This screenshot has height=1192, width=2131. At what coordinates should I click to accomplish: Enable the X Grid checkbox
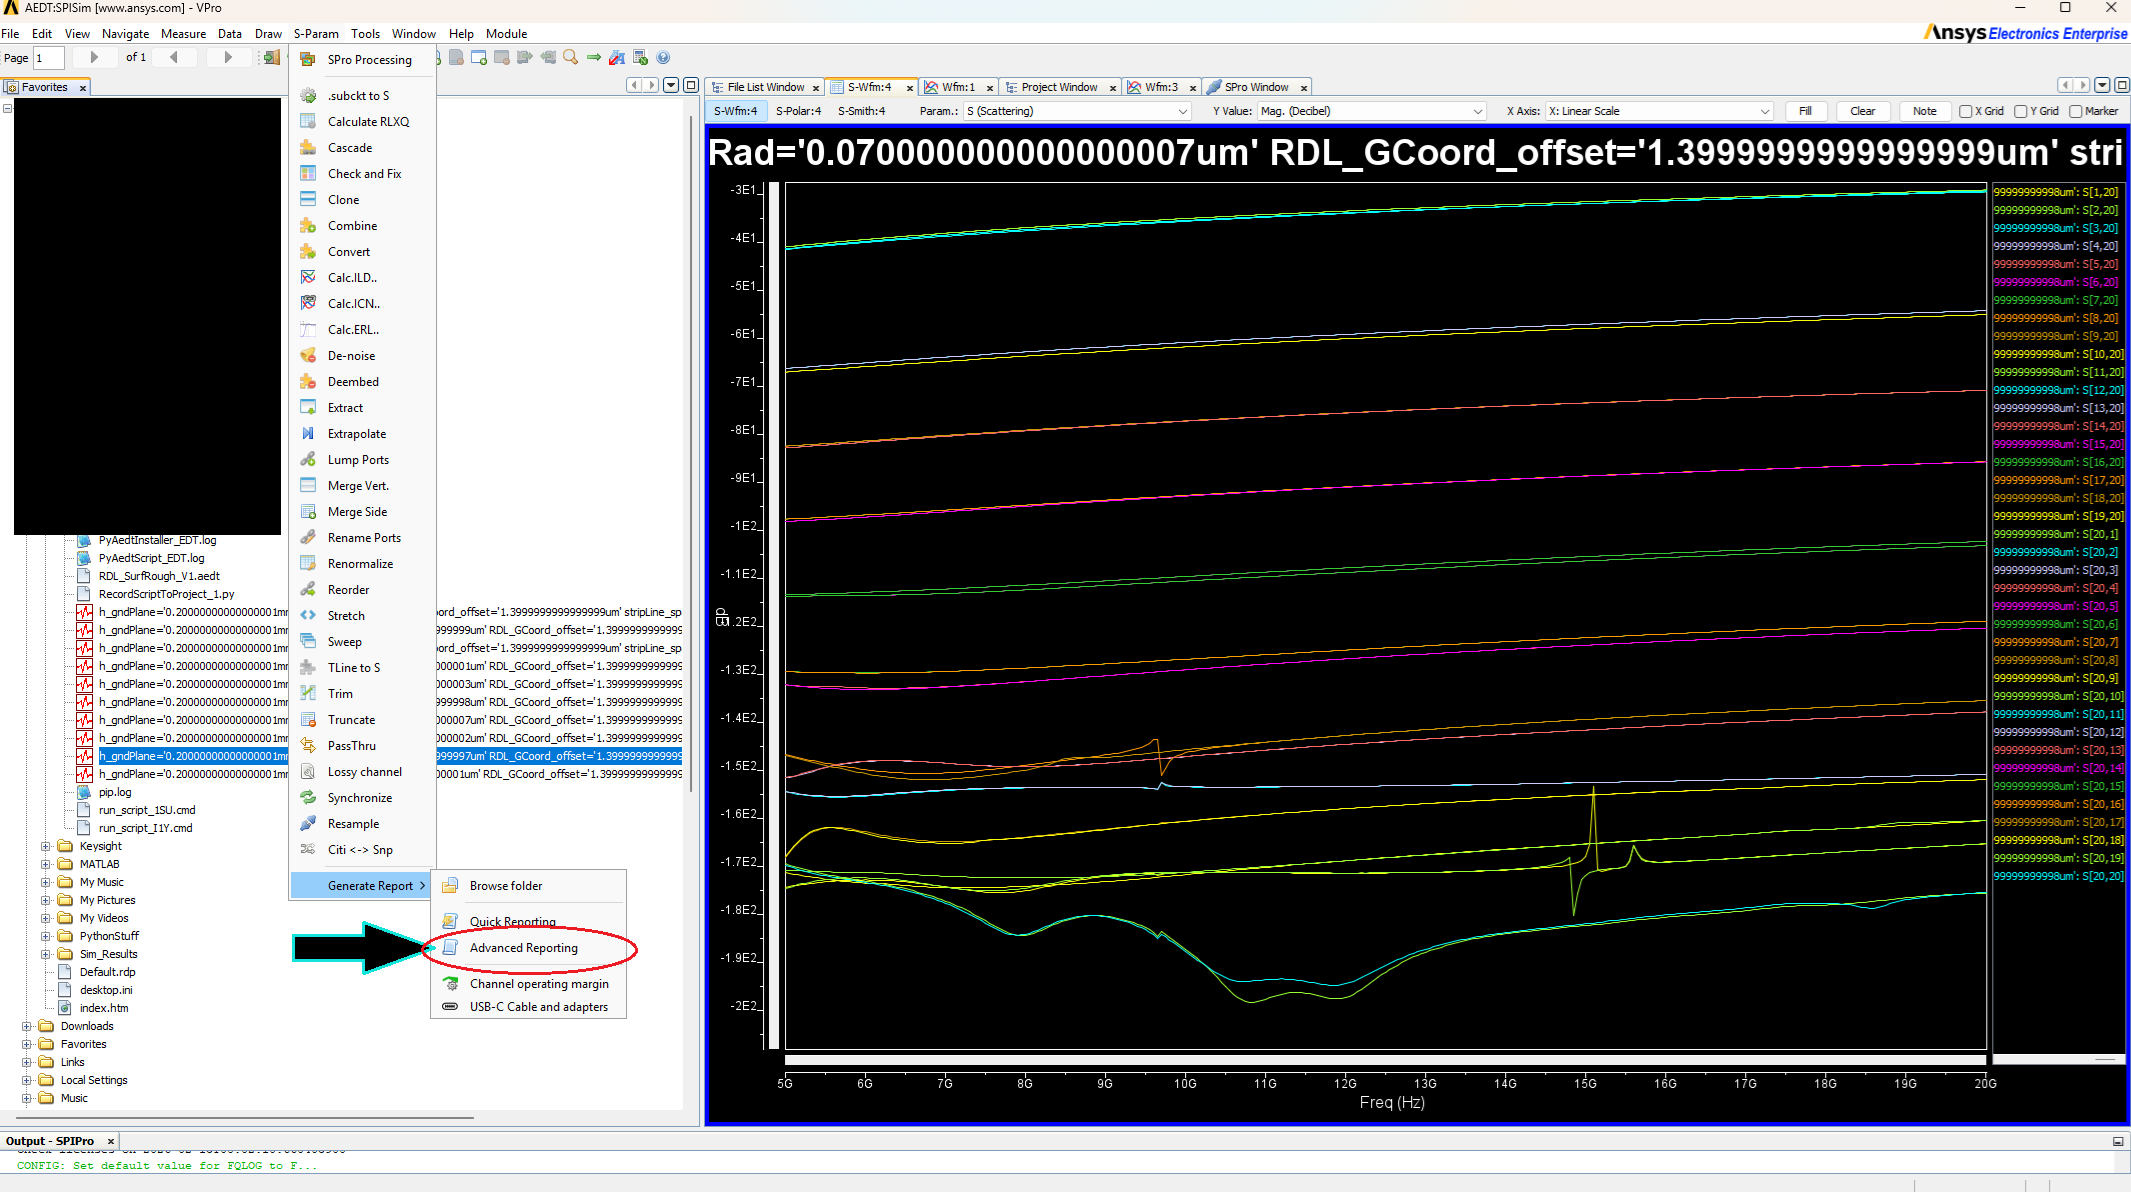[1965, 111]
